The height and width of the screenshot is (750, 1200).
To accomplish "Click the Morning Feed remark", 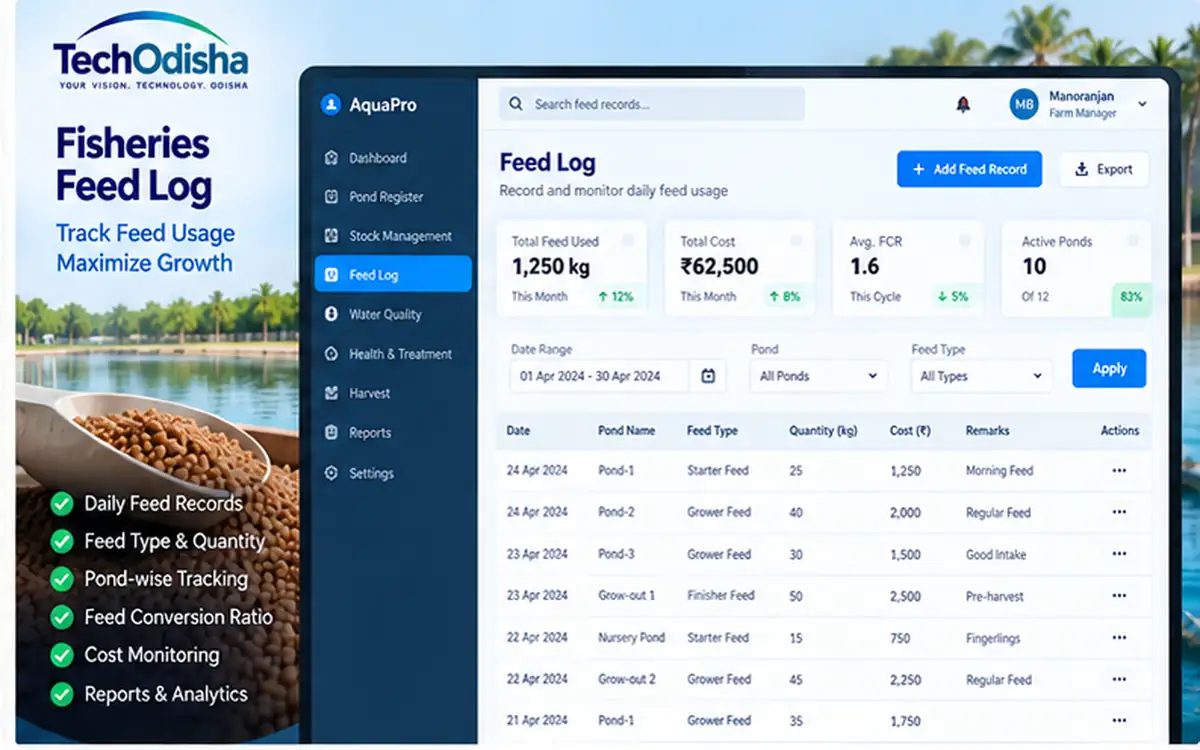I will click(x=999, y=470).
